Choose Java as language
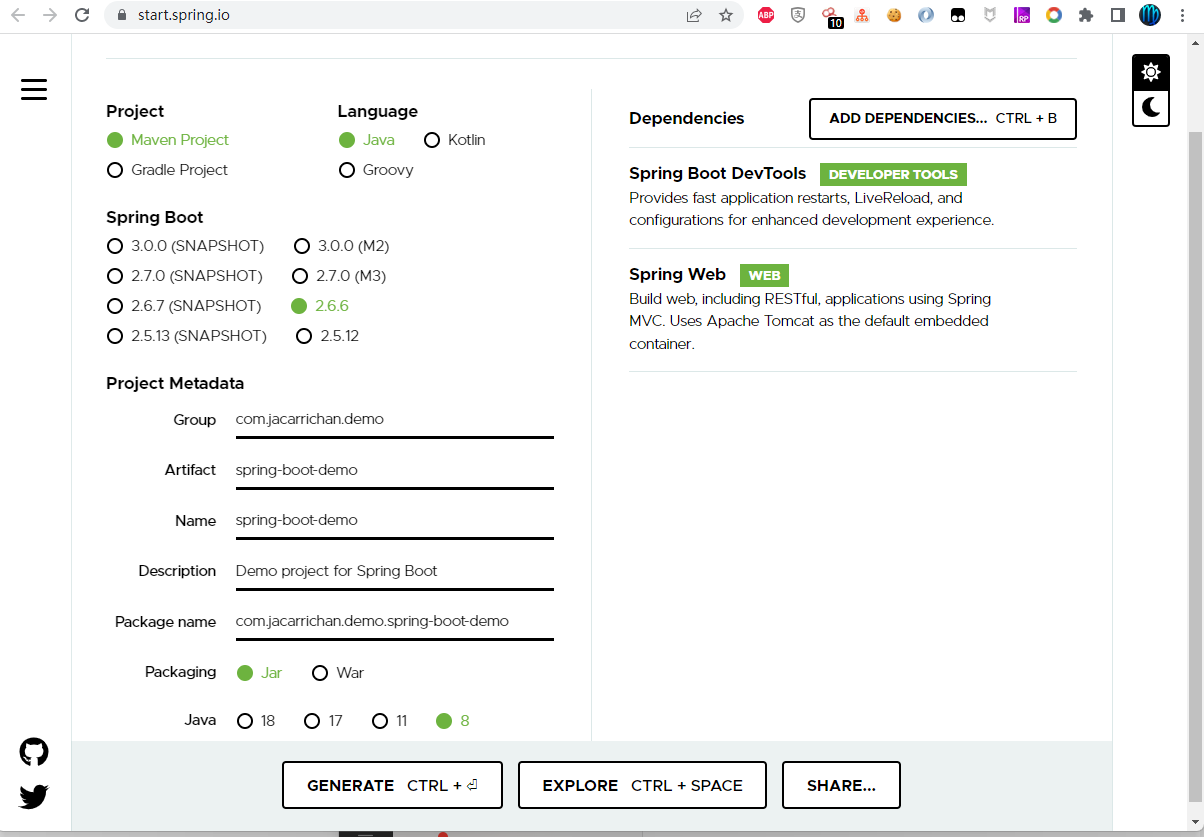 366,140
